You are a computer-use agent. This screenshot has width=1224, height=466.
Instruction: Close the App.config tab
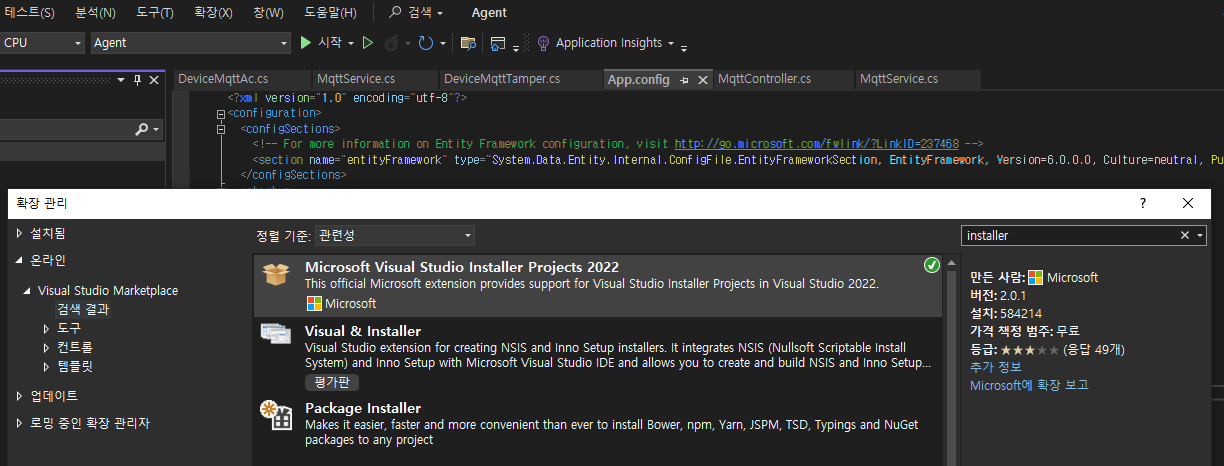[x=702, y=79]
